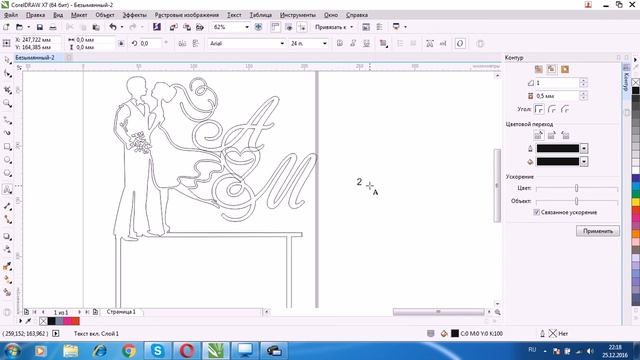Select the Crop tool in the toolbox
640x360 pixels.
(x=7, y=90)
